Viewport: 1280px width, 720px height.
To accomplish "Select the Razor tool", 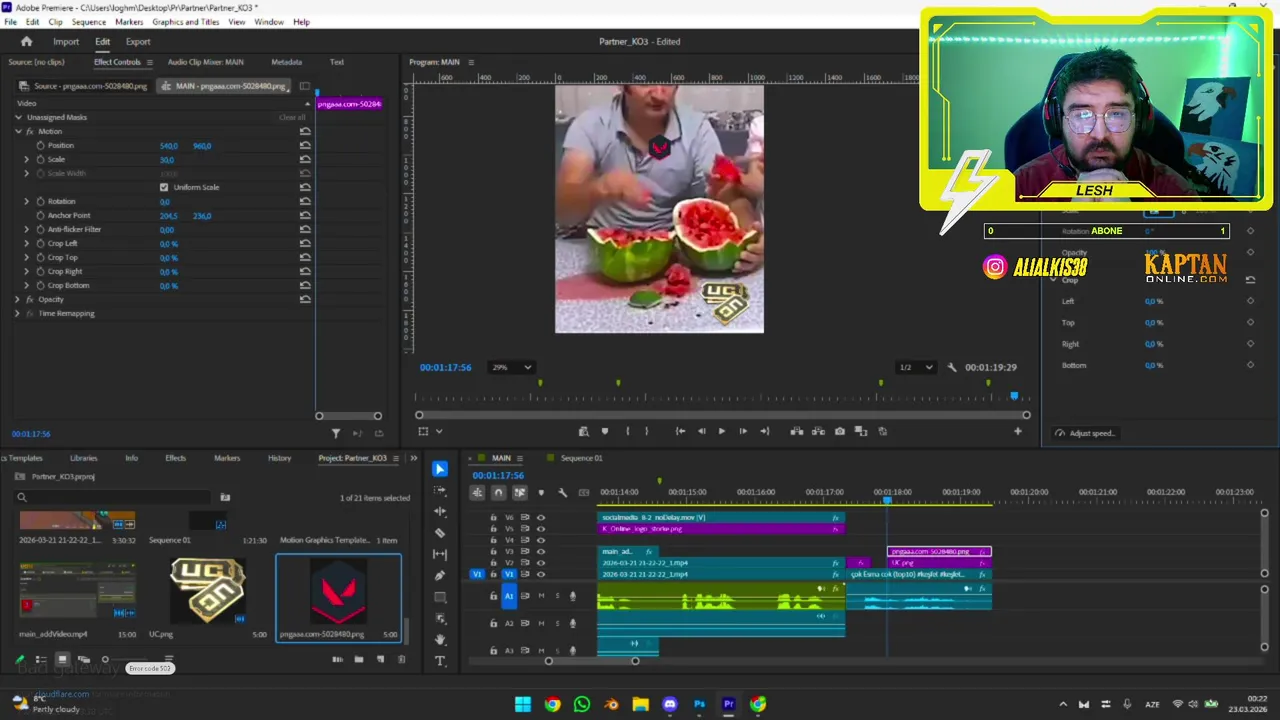I will coord(440,533).
